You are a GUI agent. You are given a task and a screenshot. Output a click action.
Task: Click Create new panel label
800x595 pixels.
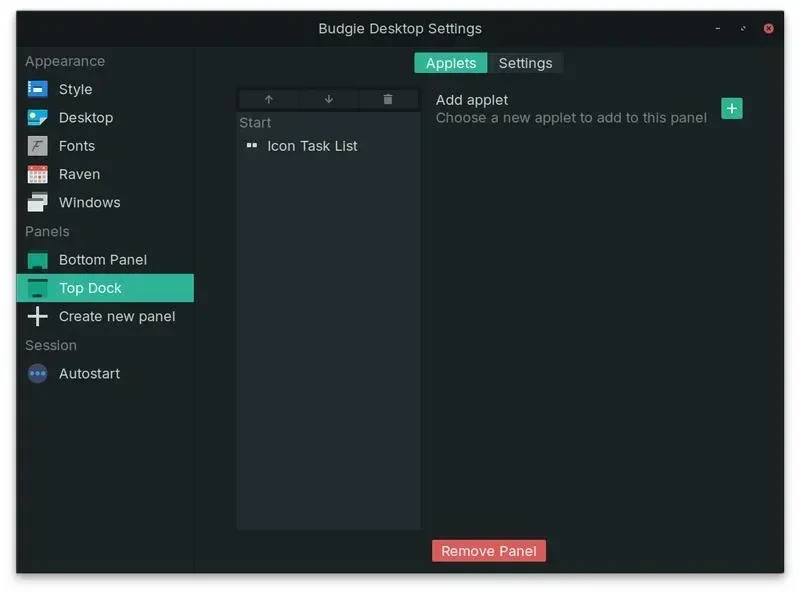click(117, 316)
